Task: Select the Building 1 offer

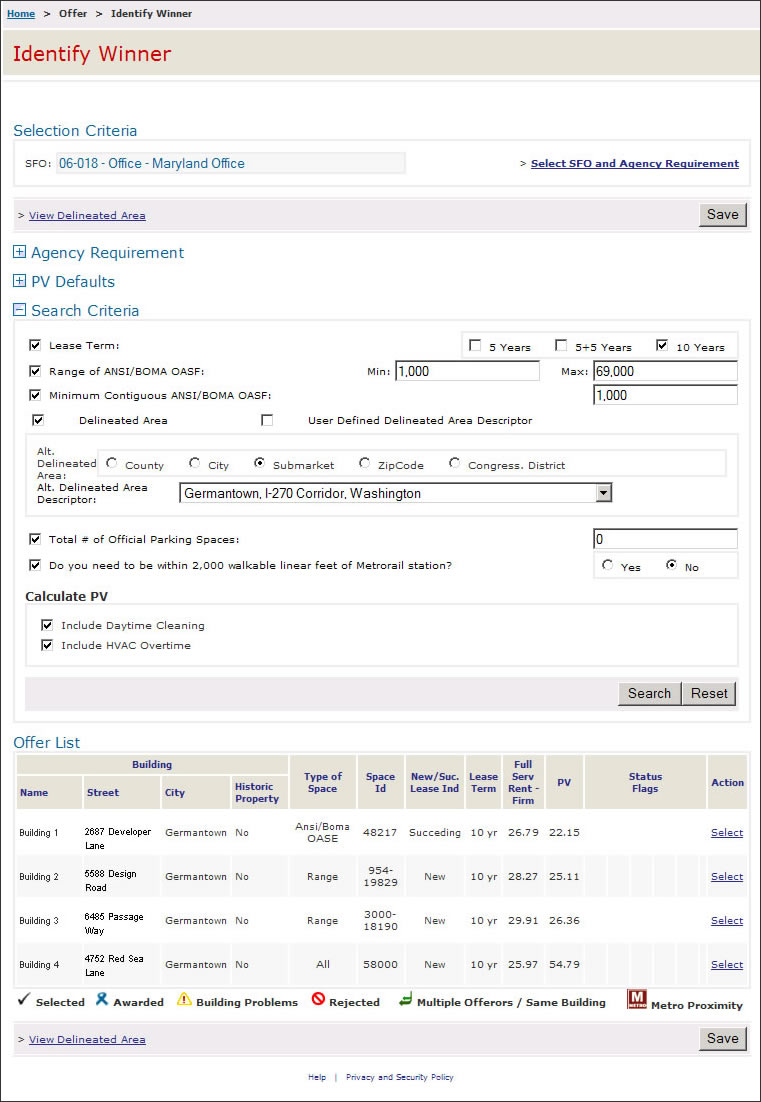Action: (x=727, y=833)
